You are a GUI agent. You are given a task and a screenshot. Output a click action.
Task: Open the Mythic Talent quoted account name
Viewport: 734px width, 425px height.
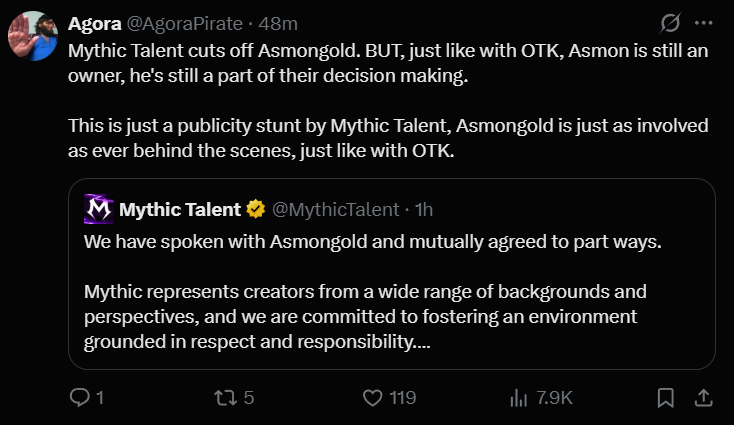coord(180,209)
